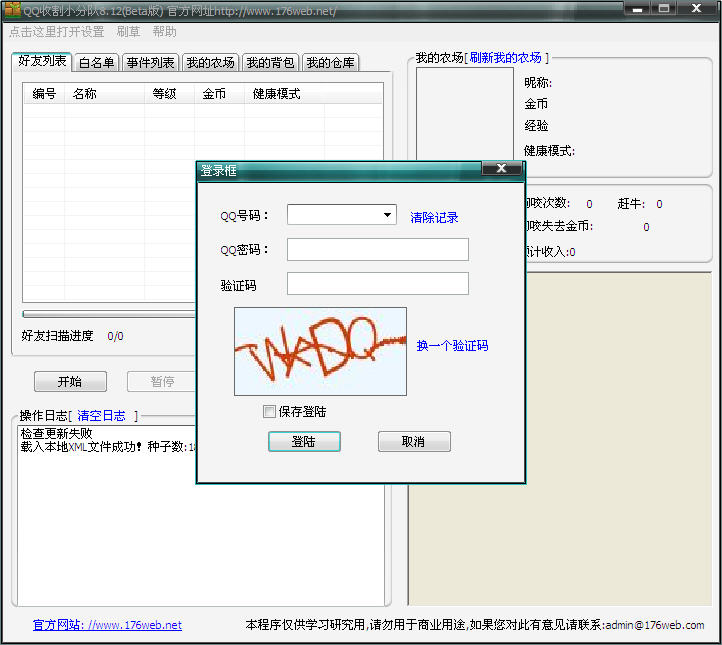Click the 健康模式 column header
The width and height of the screenshot is (722, 645).
pyautogui.click(x=284, y=94)
